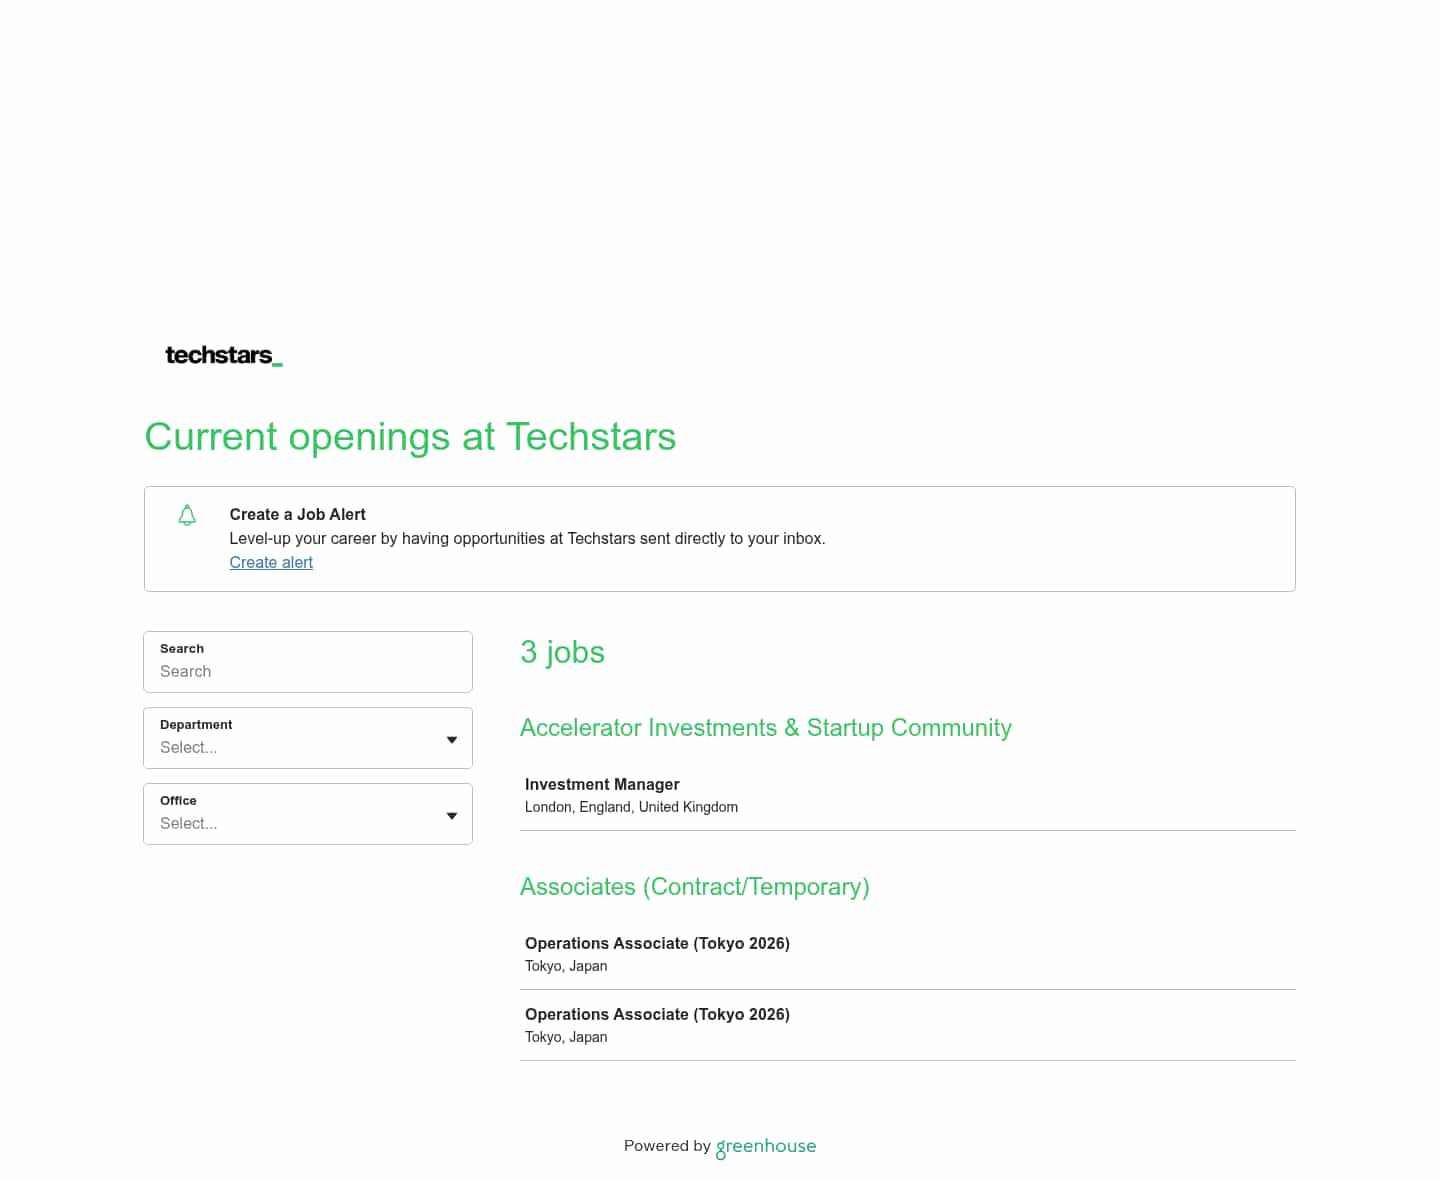Click Tokyo, Japan under the last job listing
Image resolution: width=1440 pixels, height=1181 pixels.
(x=566, y=1037)
